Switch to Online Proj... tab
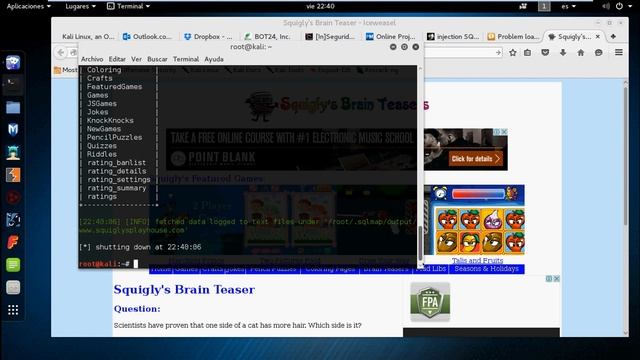Image resolution: width=640 pixels, height=360 pixels. click(x=391, y=36)
